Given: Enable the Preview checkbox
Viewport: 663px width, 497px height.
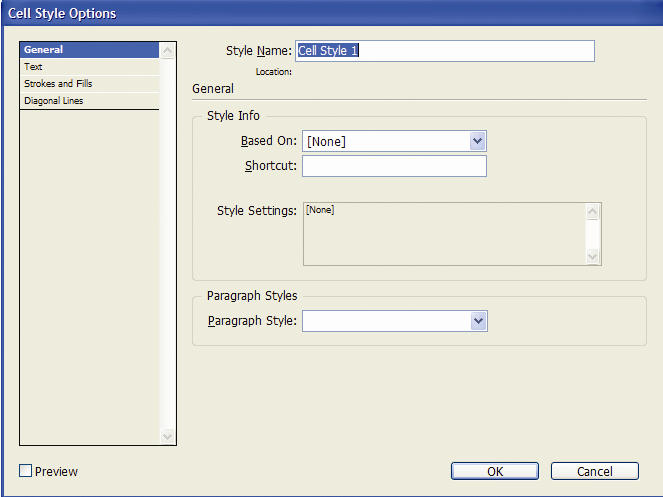Looking at the screenshot, I should [x=25, y=471].
